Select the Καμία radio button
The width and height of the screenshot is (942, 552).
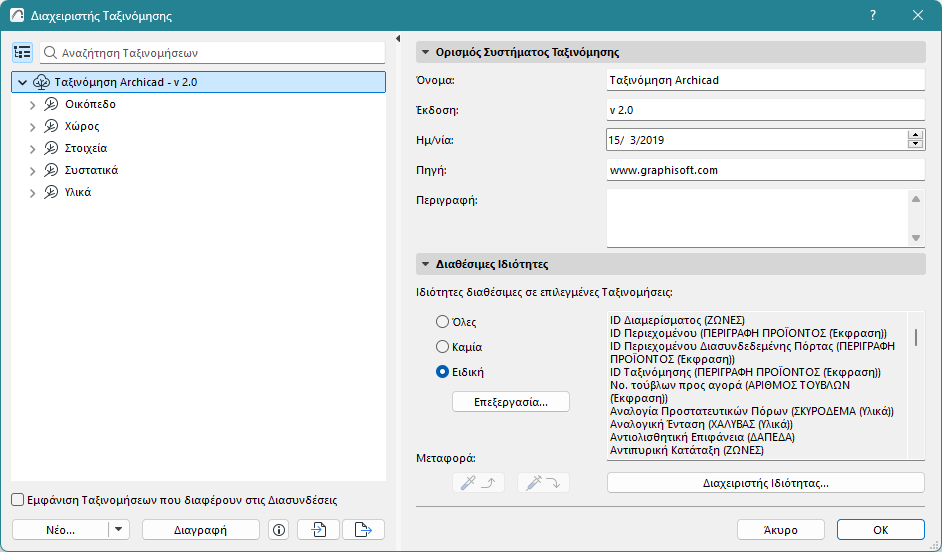click(x=442, y=347)
